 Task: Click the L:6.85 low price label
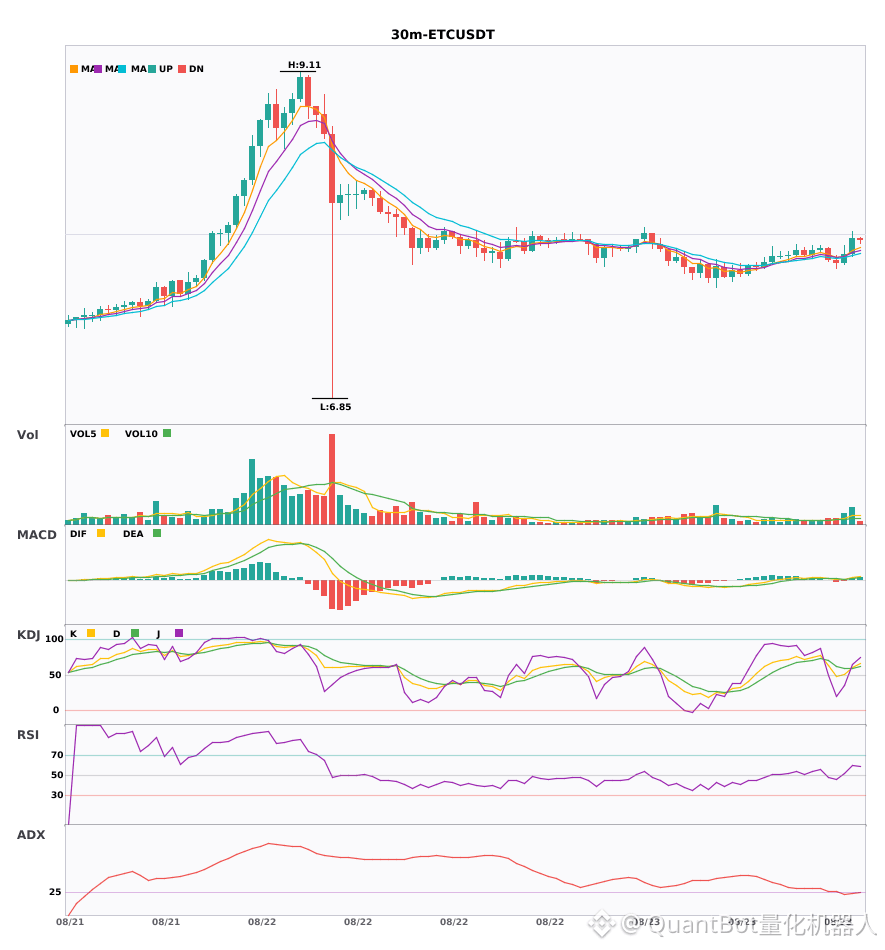coord(336,407)
